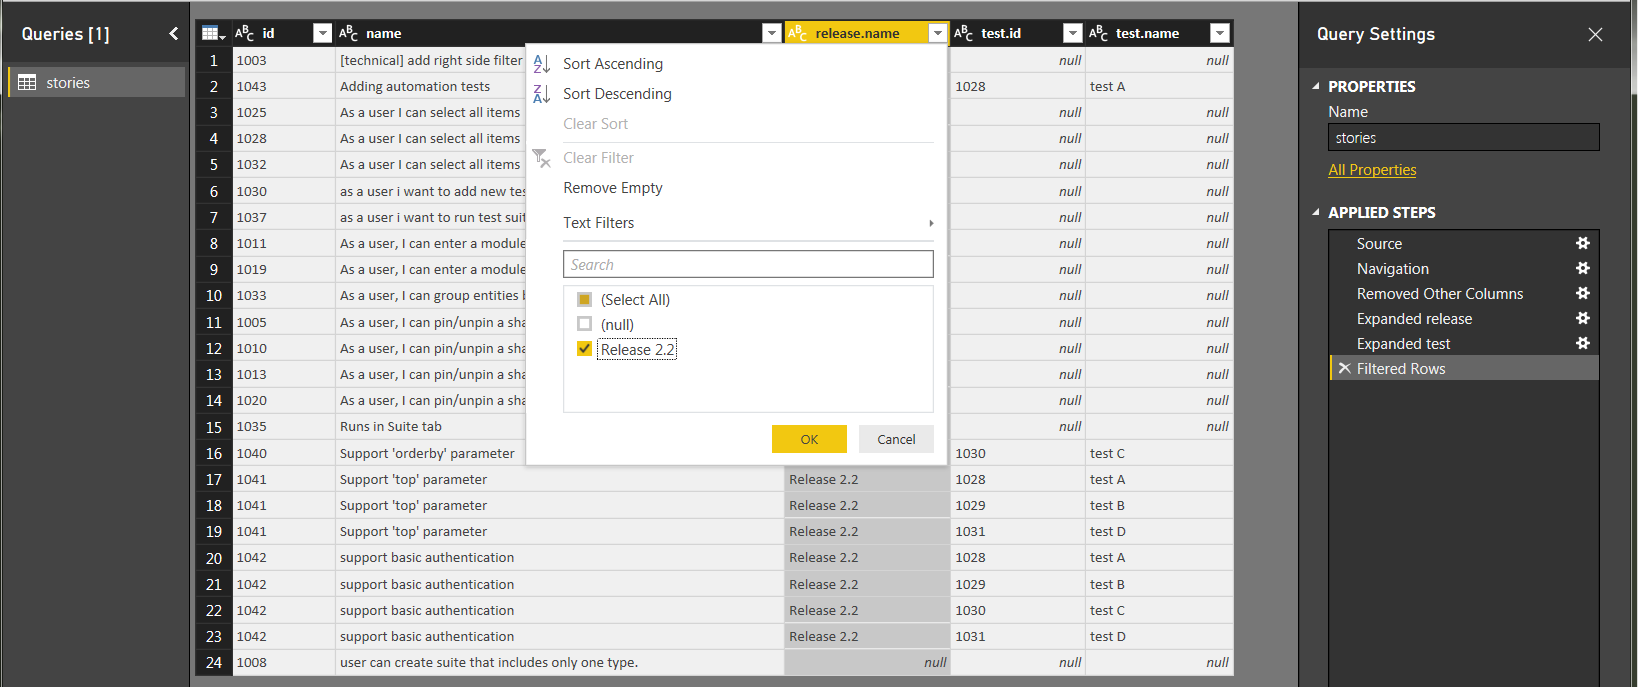Screen dimensions: 1638x687
Task: Open settings gear for Removed Other Columns step
Action: point(1583,293)
